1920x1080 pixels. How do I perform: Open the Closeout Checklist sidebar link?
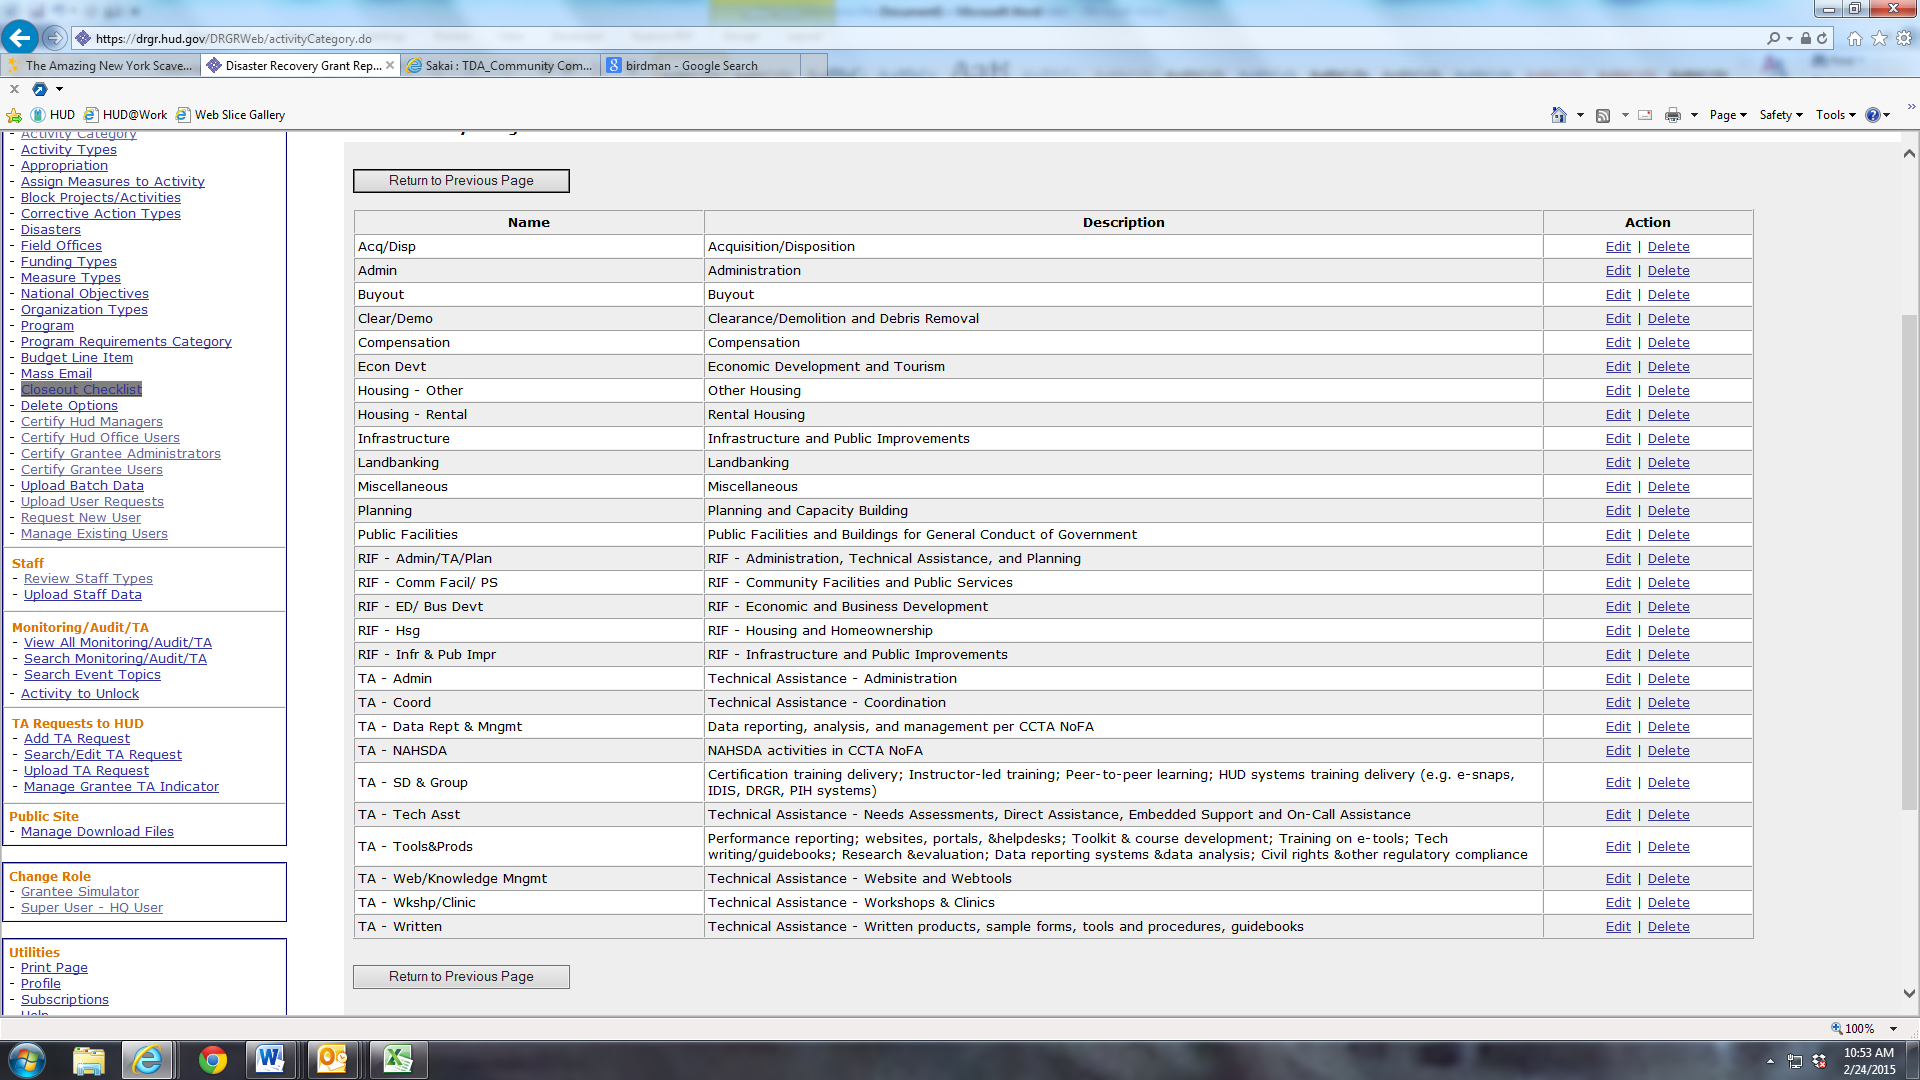(x=81, y=390)
